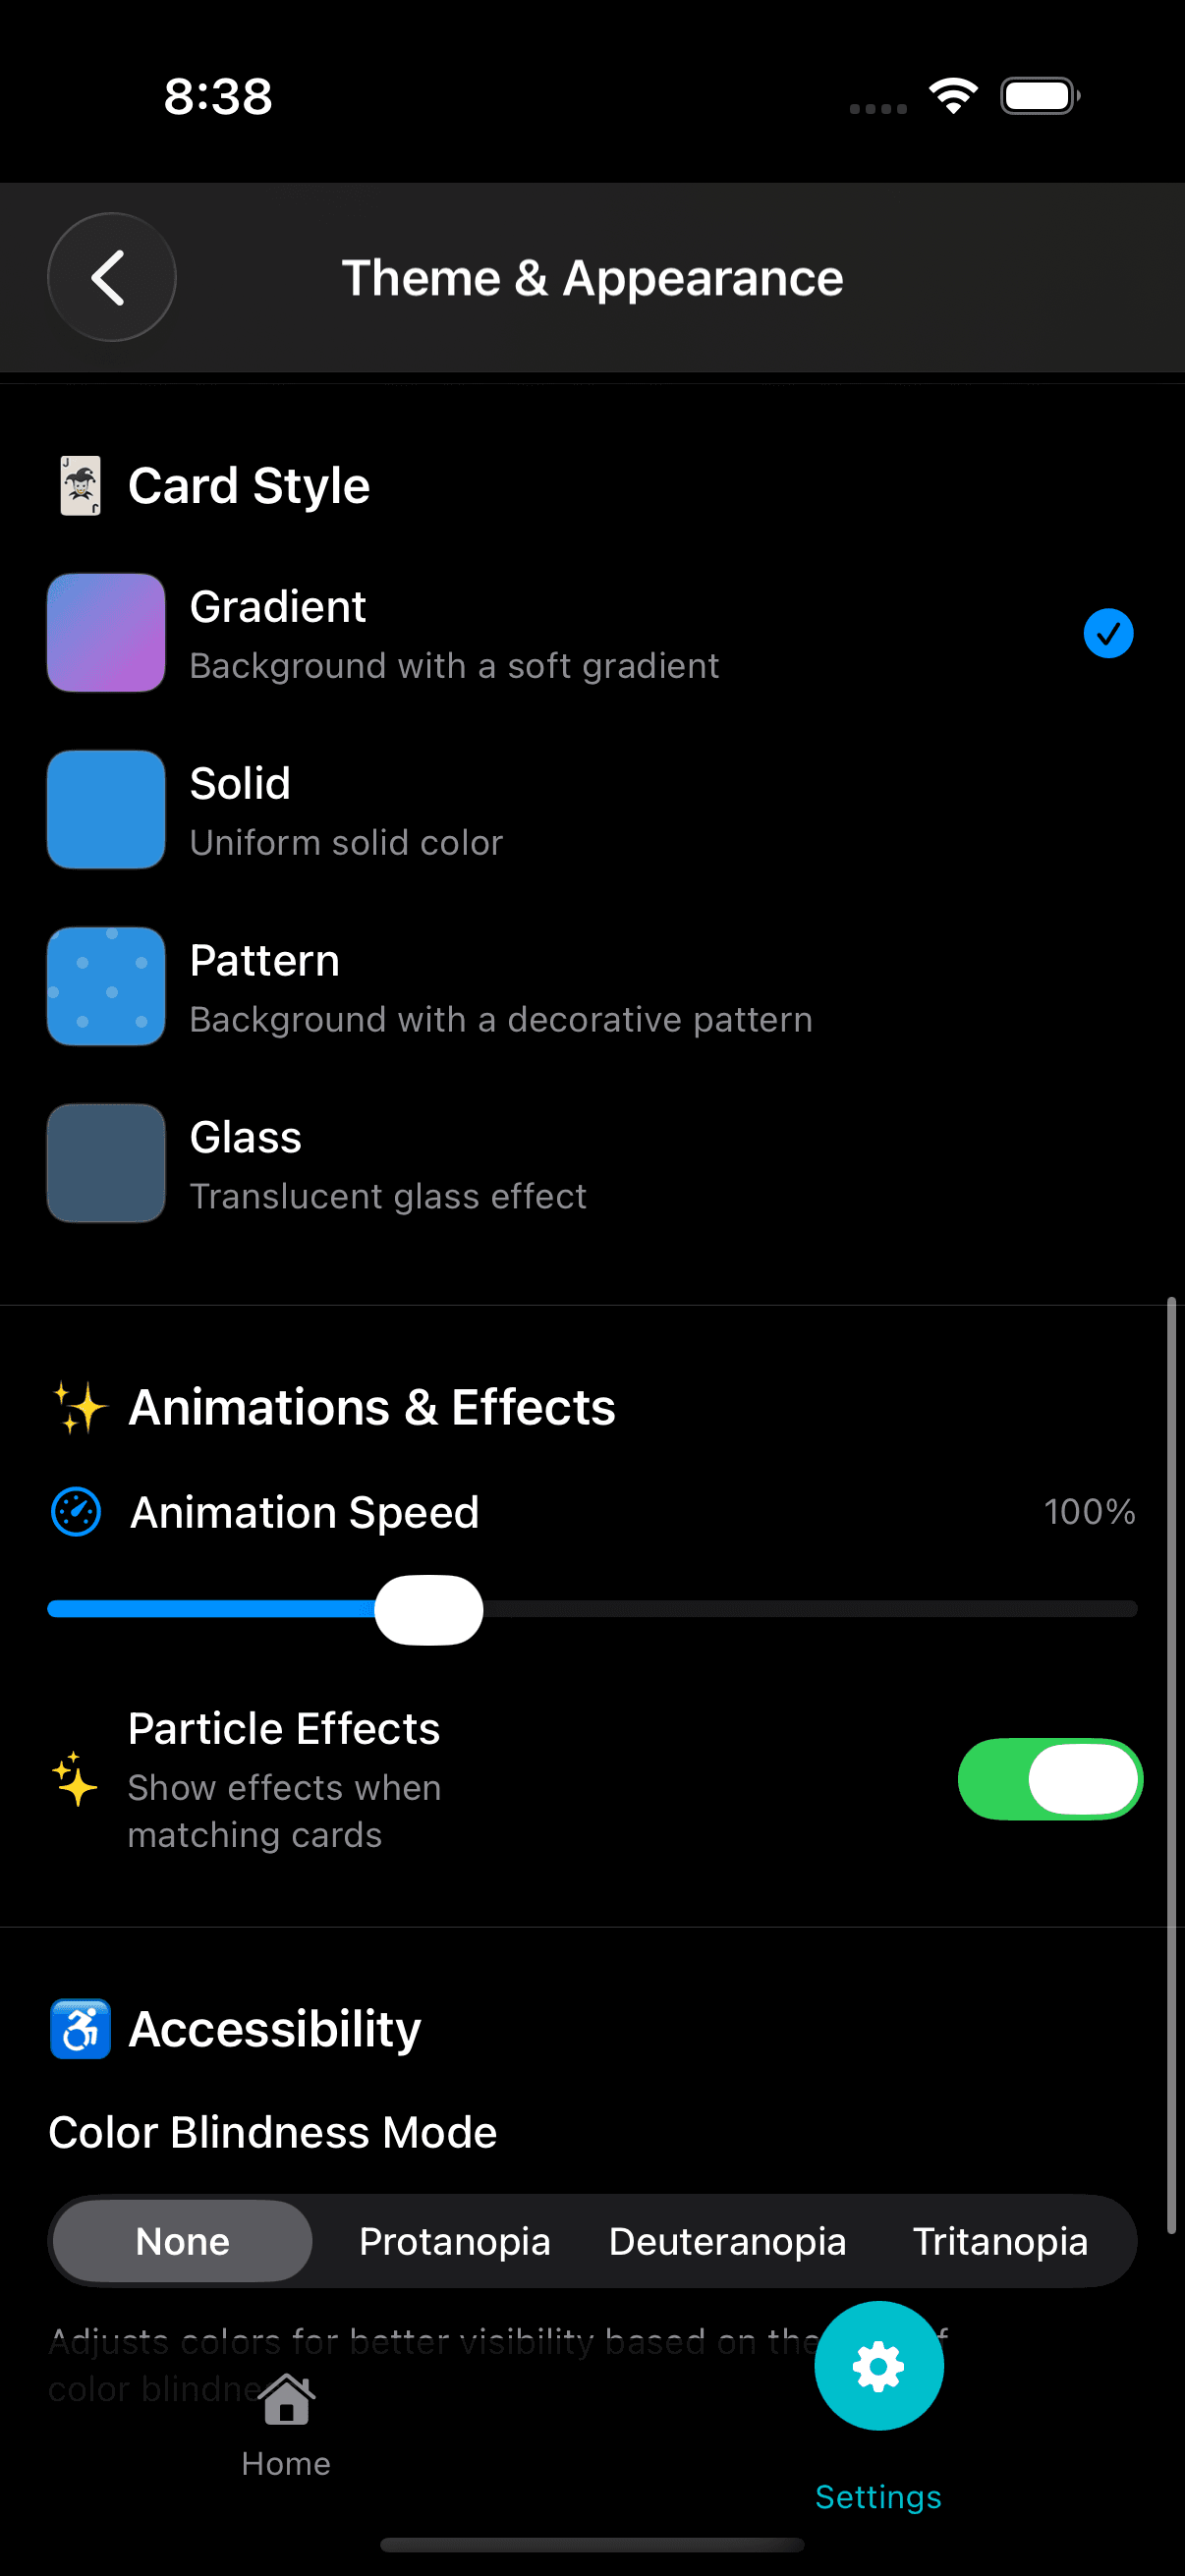
Task: Tap the Home house icon
Action: click(x=286, y=2400)
